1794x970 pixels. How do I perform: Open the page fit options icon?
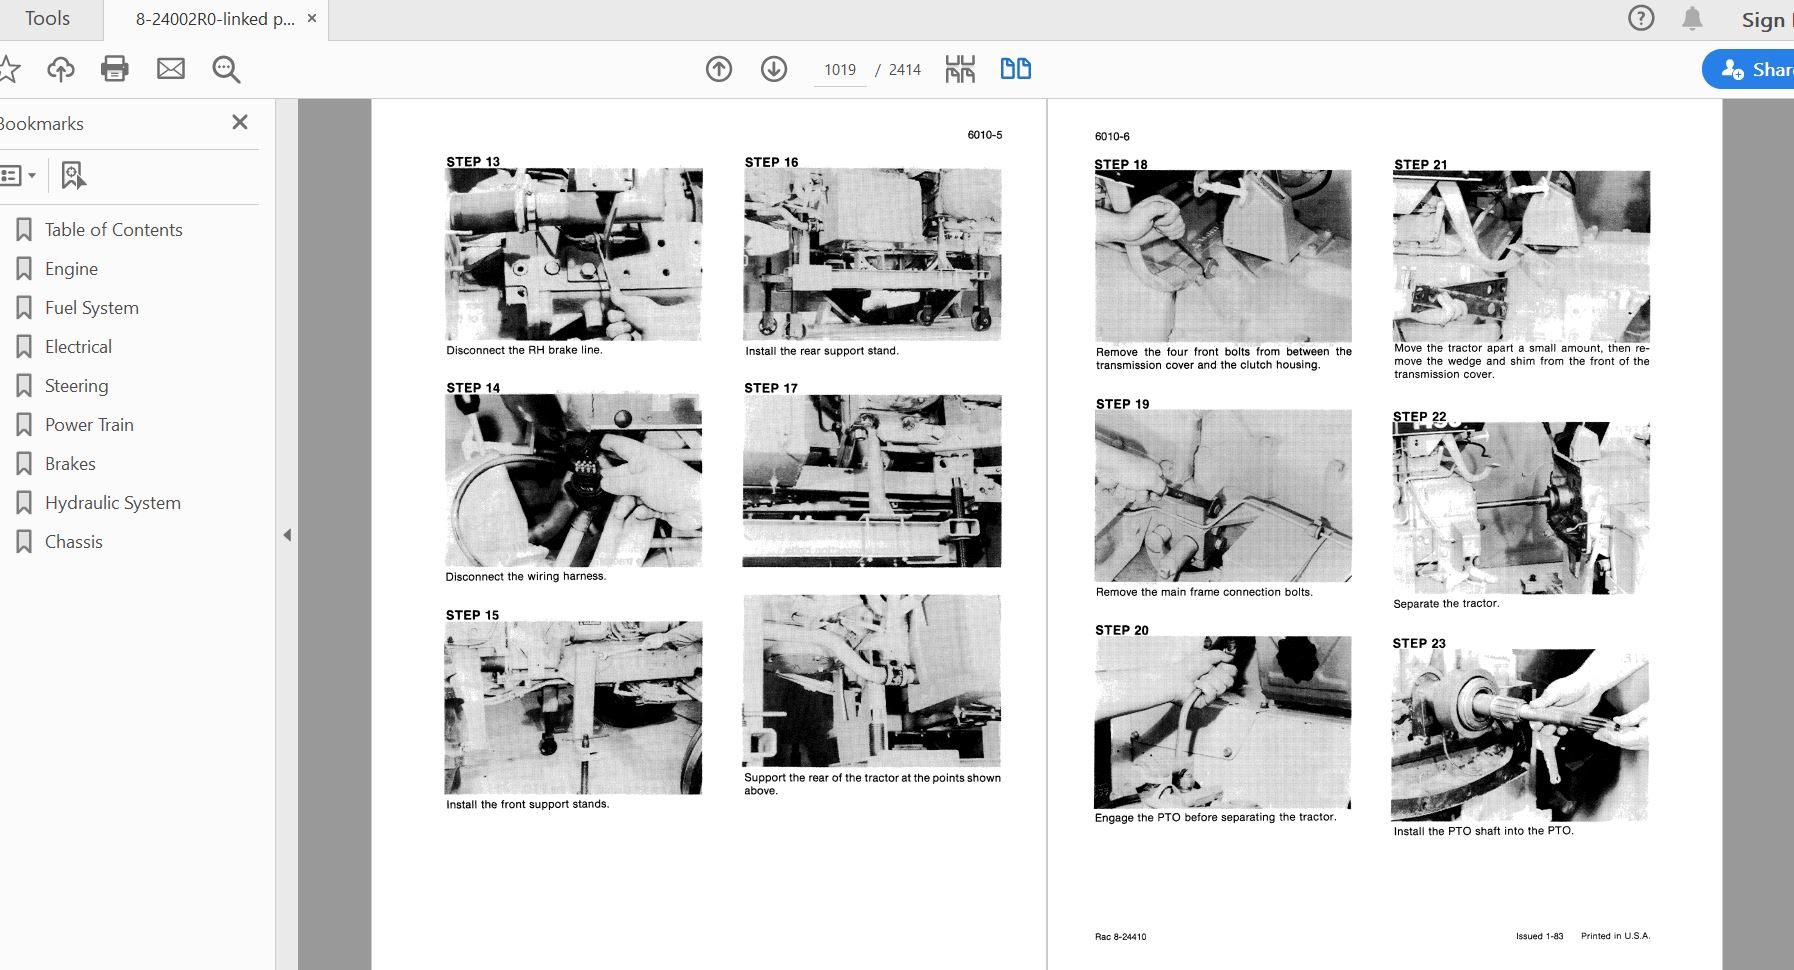[x=960, y=69]
